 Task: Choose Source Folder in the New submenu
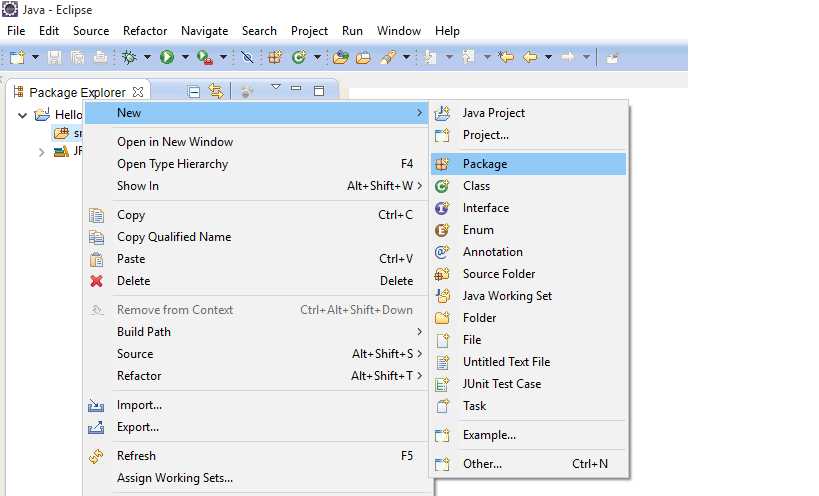(529, 274)
